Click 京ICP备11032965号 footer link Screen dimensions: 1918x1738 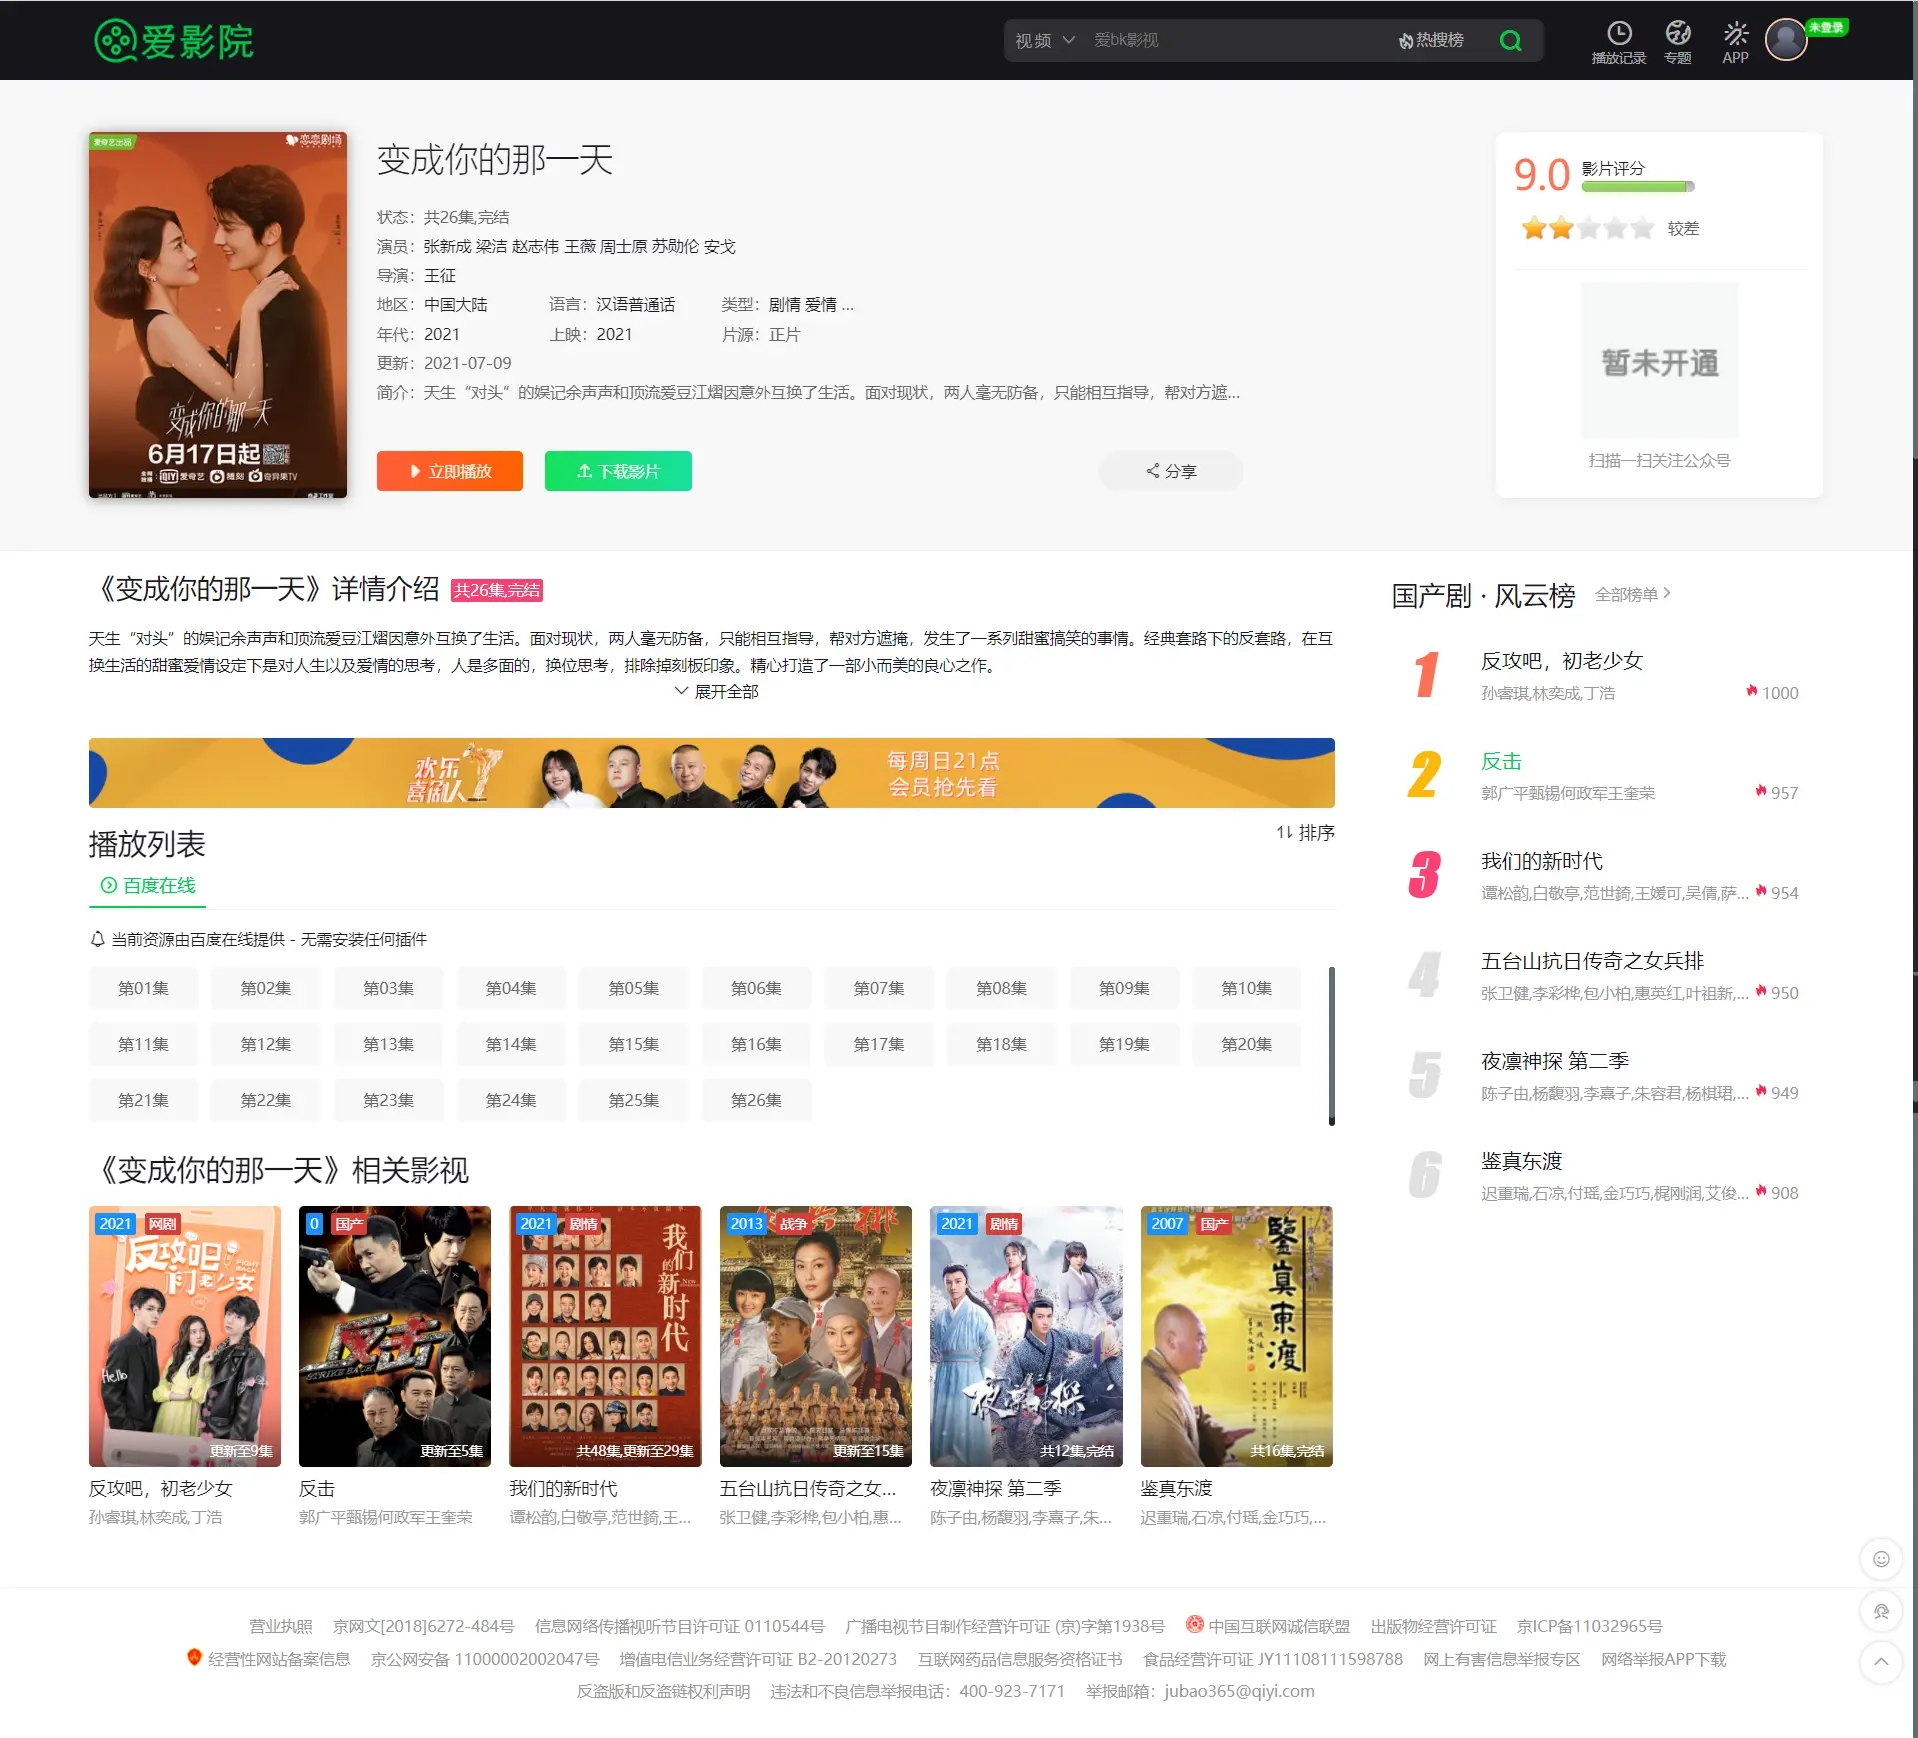[x=1589, y=1627]
